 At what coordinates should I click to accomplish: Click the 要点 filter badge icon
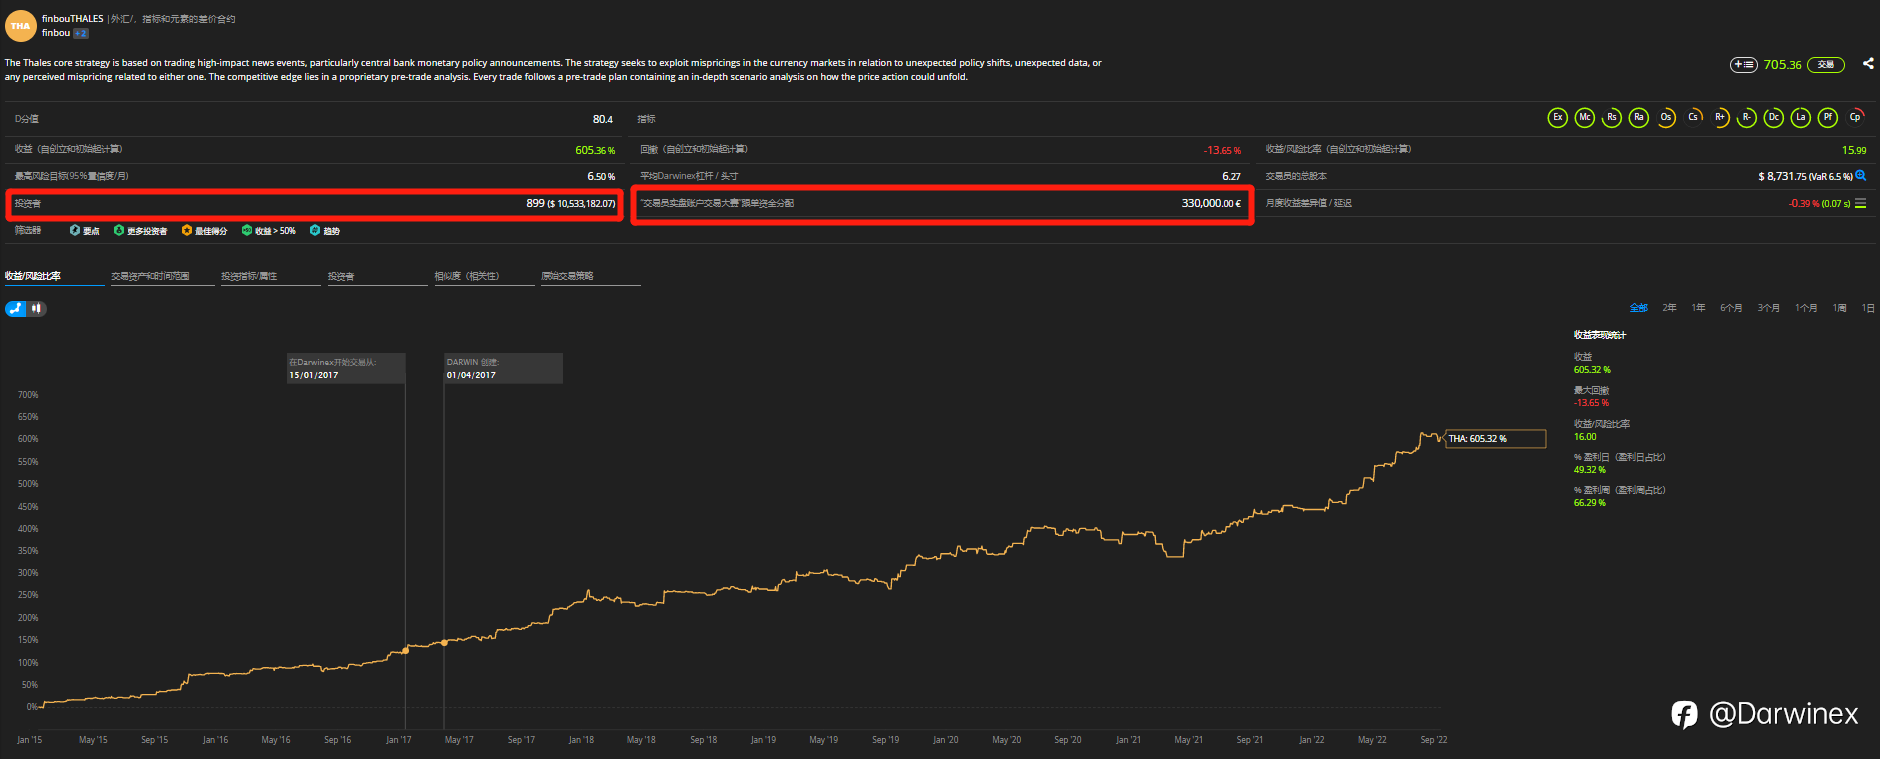pos(75,230)
